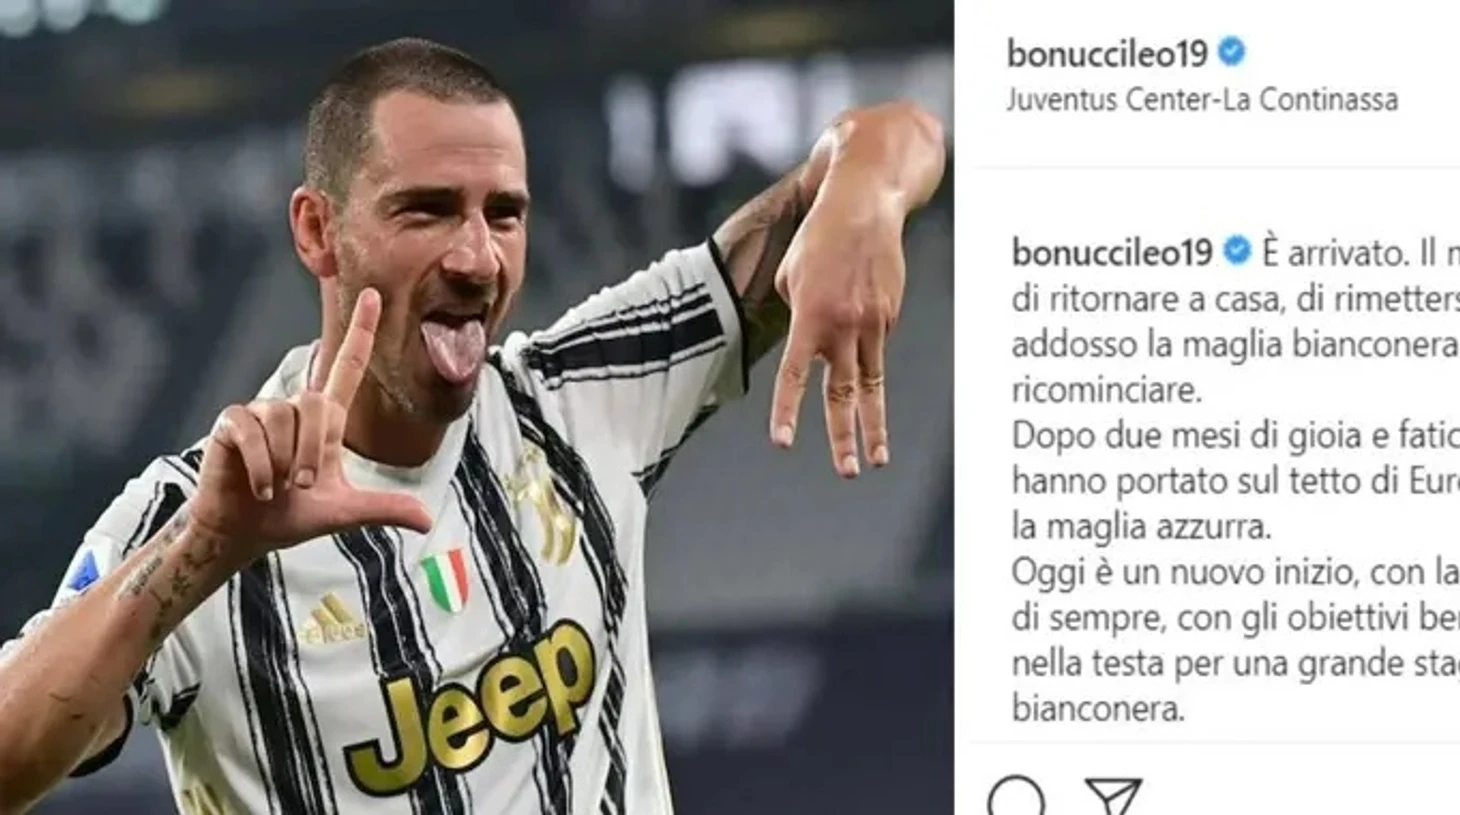This screenshot has width=1460, height=815.
Task: Open bonuccileo19 profile from post header
Action: click(1107, 52)
